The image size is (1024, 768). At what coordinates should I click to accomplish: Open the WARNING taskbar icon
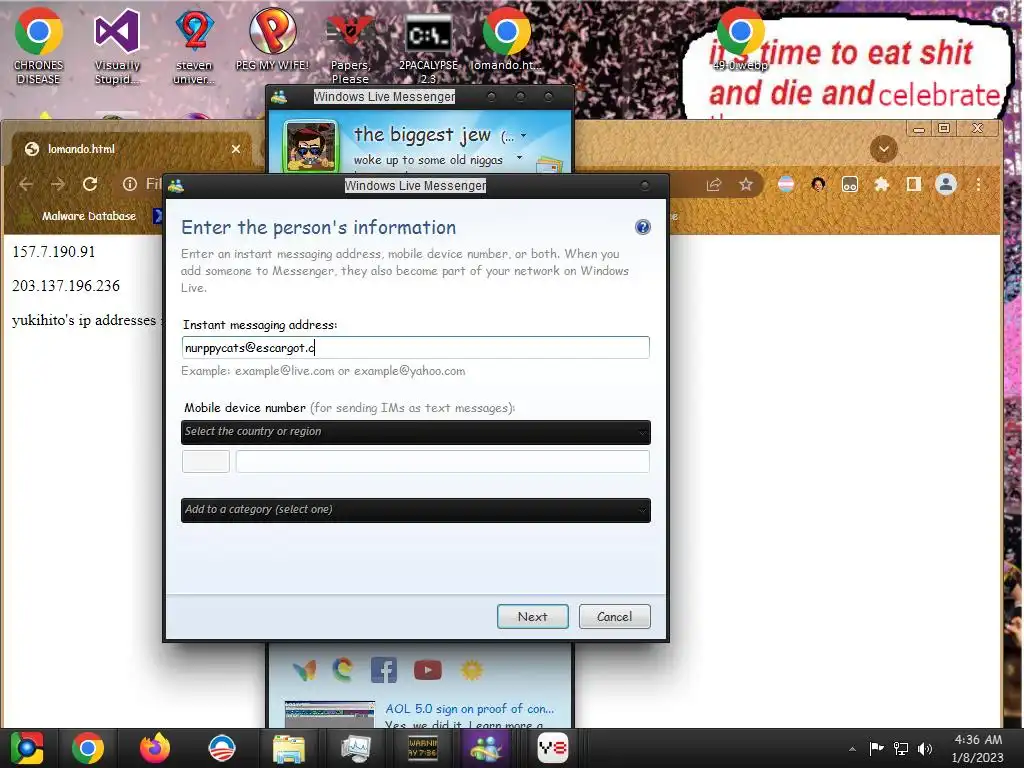tap(422, 748)
